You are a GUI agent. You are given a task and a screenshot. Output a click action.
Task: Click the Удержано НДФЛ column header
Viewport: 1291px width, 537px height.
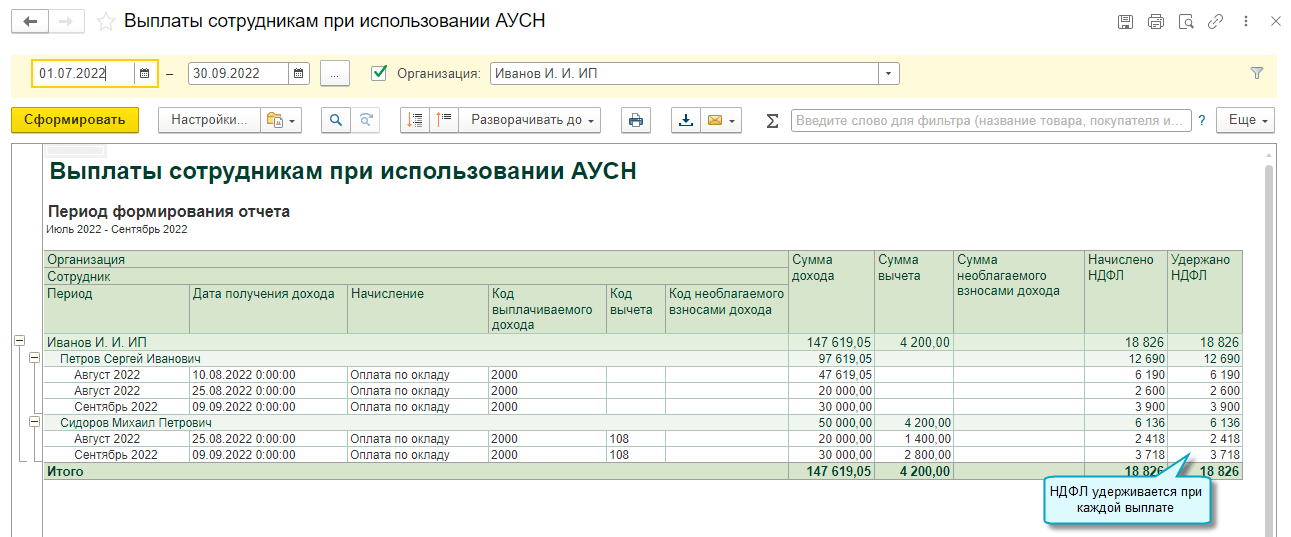tap(1204, 292)
